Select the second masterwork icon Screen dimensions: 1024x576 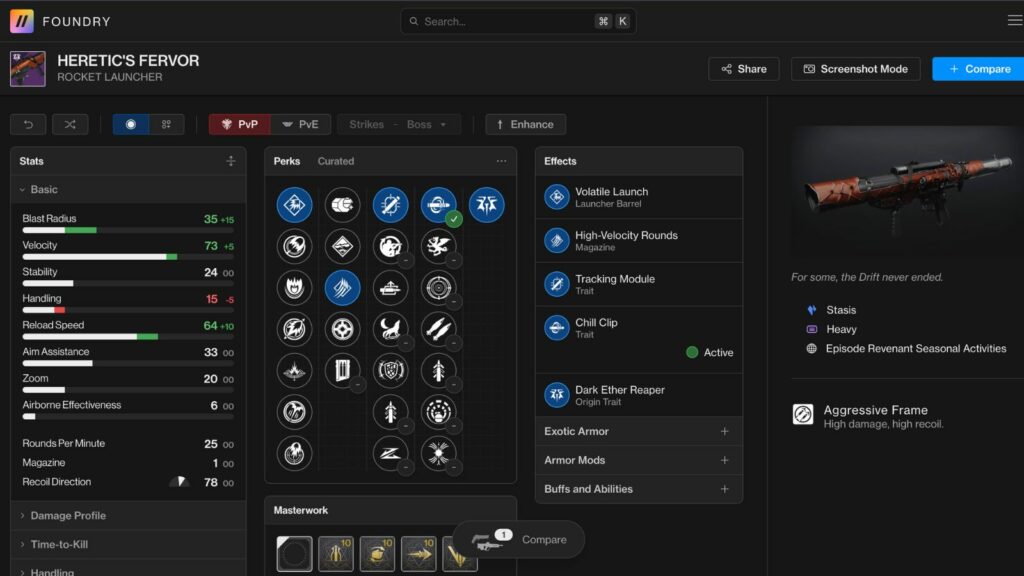(x=336, y=554)
